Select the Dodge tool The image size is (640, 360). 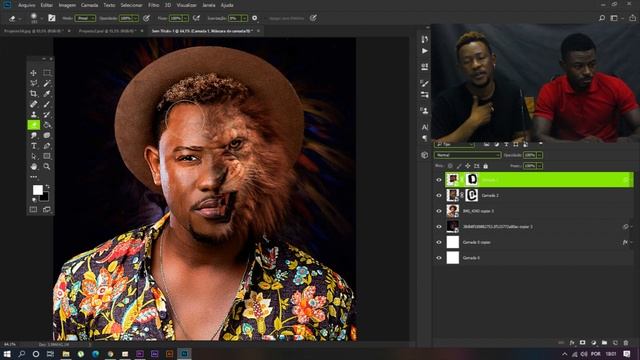coord(33,136)
